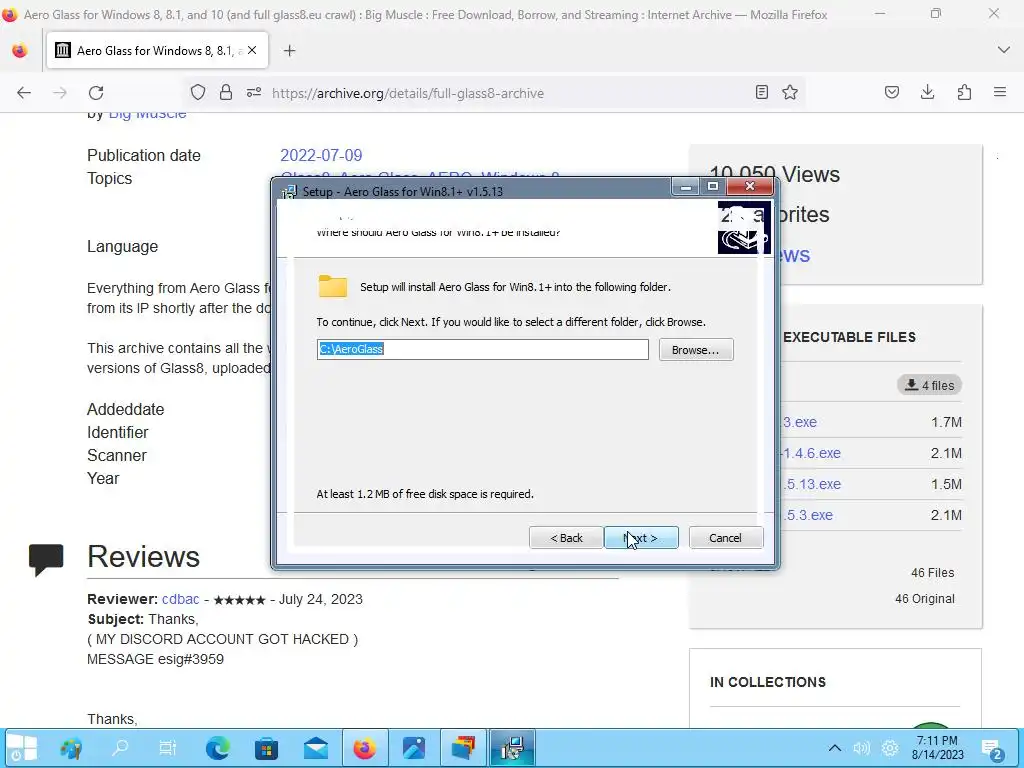Open the .5.3.exe file link
The height and width of the screenshot is (768, 1024).
click(807, 515)
